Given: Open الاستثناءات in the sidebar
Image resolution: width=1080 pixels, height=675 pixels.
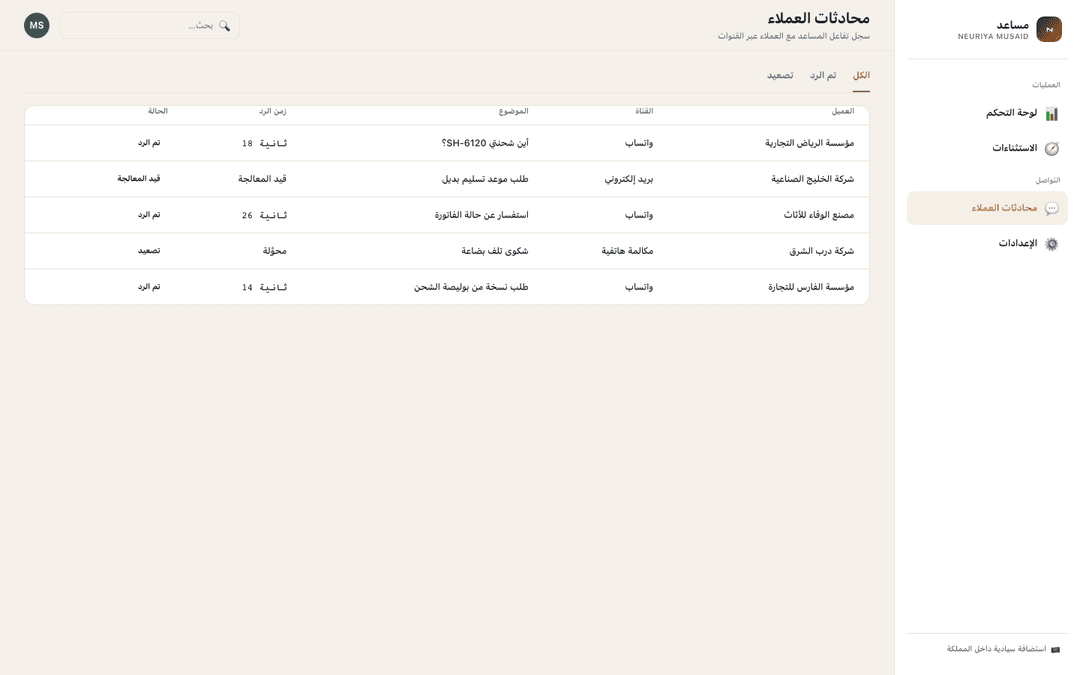Looking at the screenshot, I should 987,148.
